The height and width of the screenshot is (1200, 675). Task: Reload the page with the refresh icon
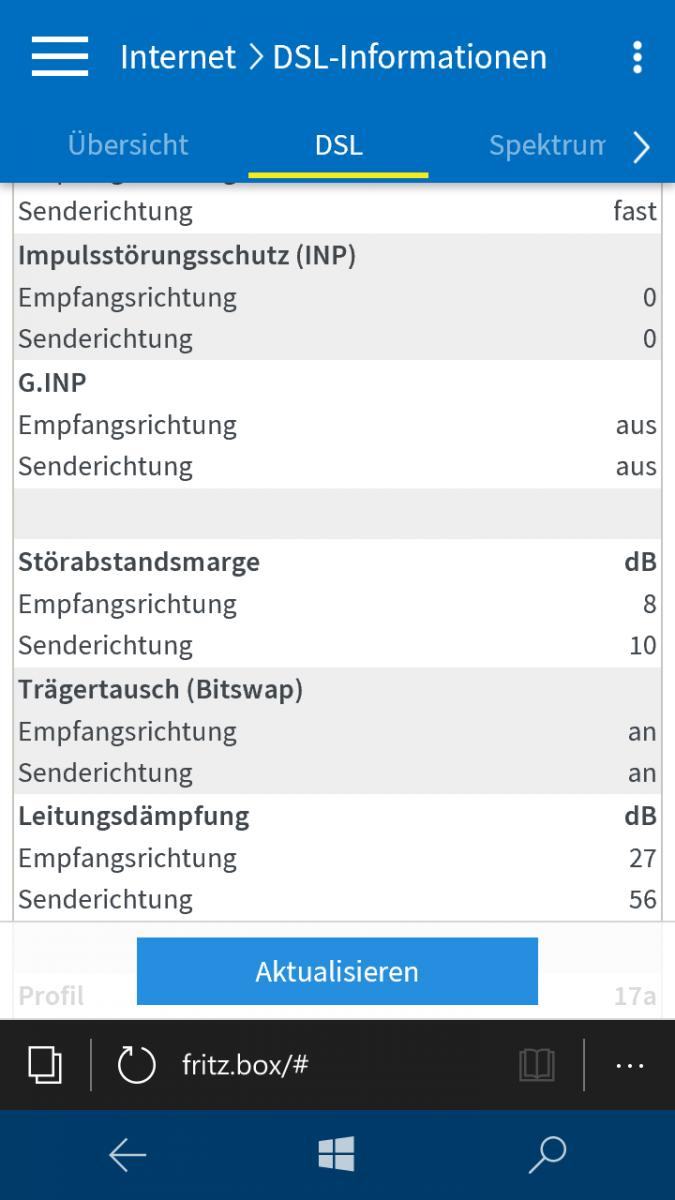136,1064
